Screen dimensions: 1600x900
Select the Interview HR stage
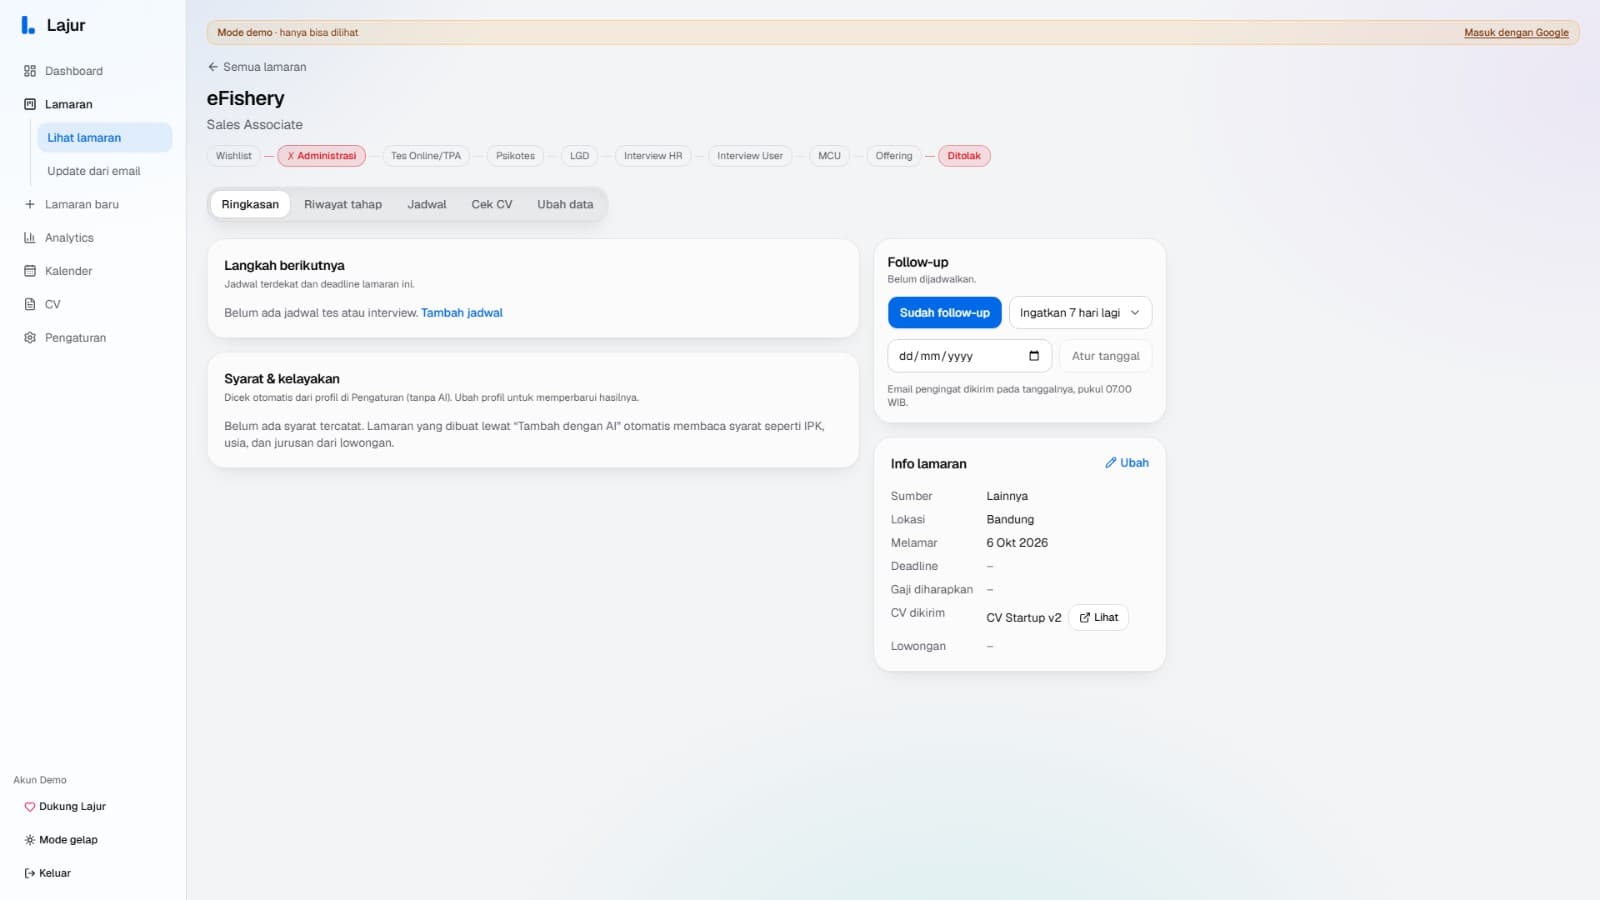653,156
